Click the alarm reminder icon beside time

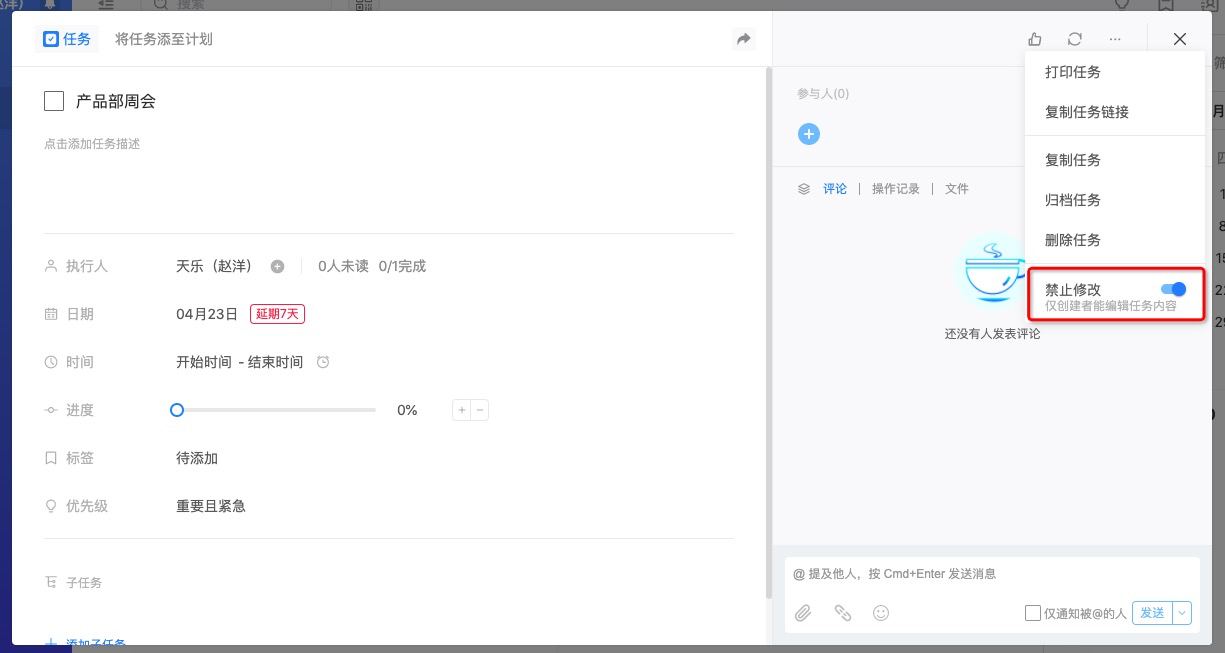(323, 362)
